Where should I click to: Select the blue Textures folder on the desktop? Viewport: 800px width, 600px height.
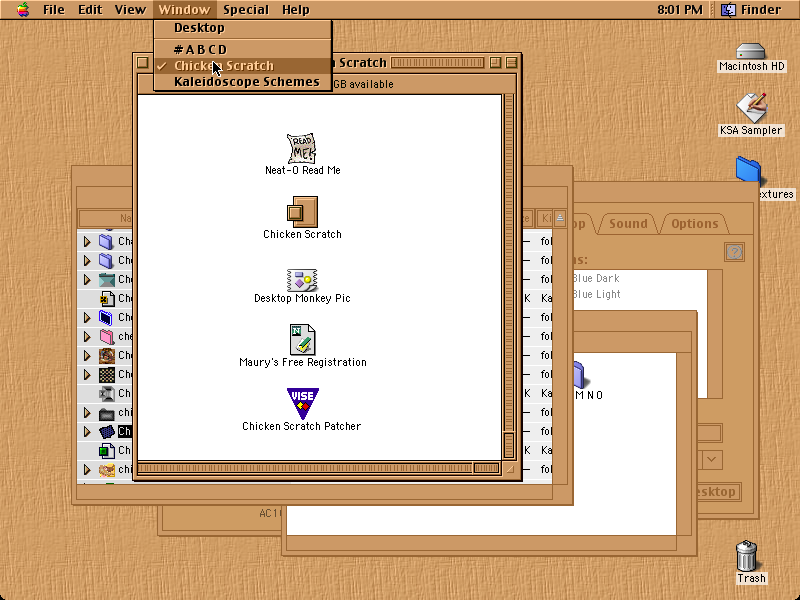click(x=748, y=170)
